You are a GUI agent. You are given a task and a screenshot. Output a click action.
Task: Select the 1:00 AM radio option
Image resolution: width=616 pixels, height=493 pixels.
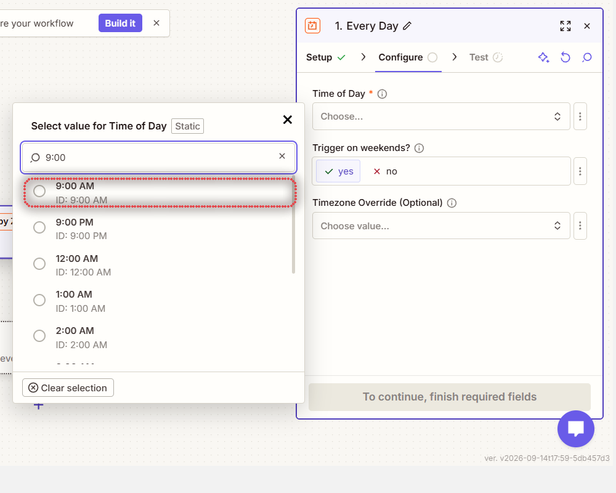(x=39, y=300)
